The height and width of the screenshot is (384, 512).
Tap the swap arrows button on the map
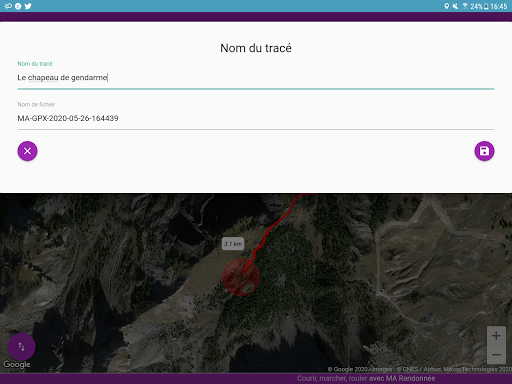click(22, 347)
